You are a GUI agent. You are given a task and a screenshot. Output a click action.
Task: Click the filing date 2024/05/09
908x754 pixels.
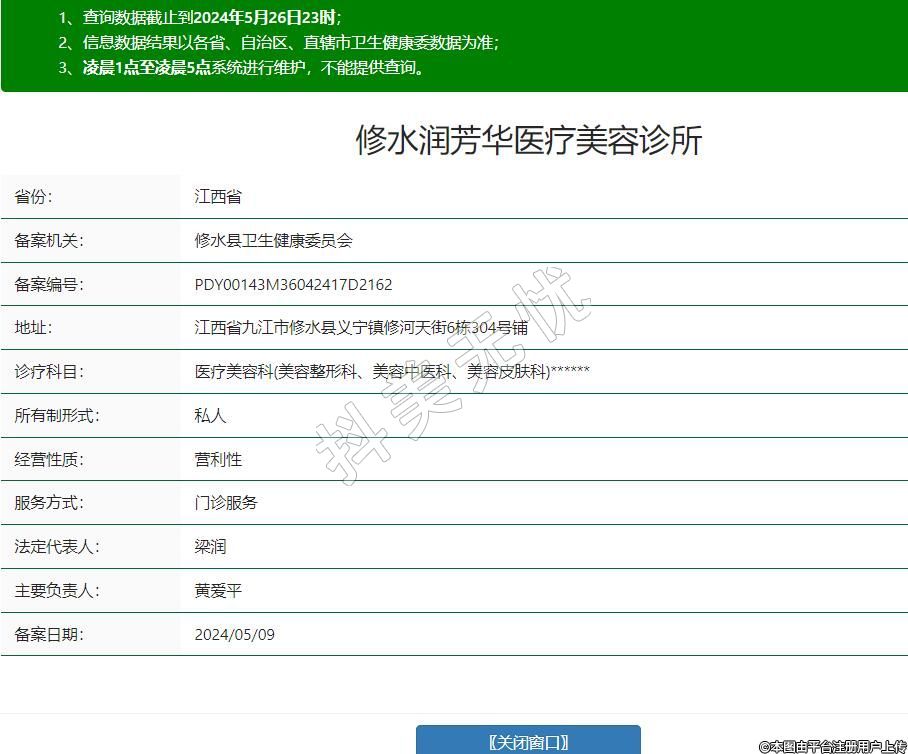pos(234,635)
